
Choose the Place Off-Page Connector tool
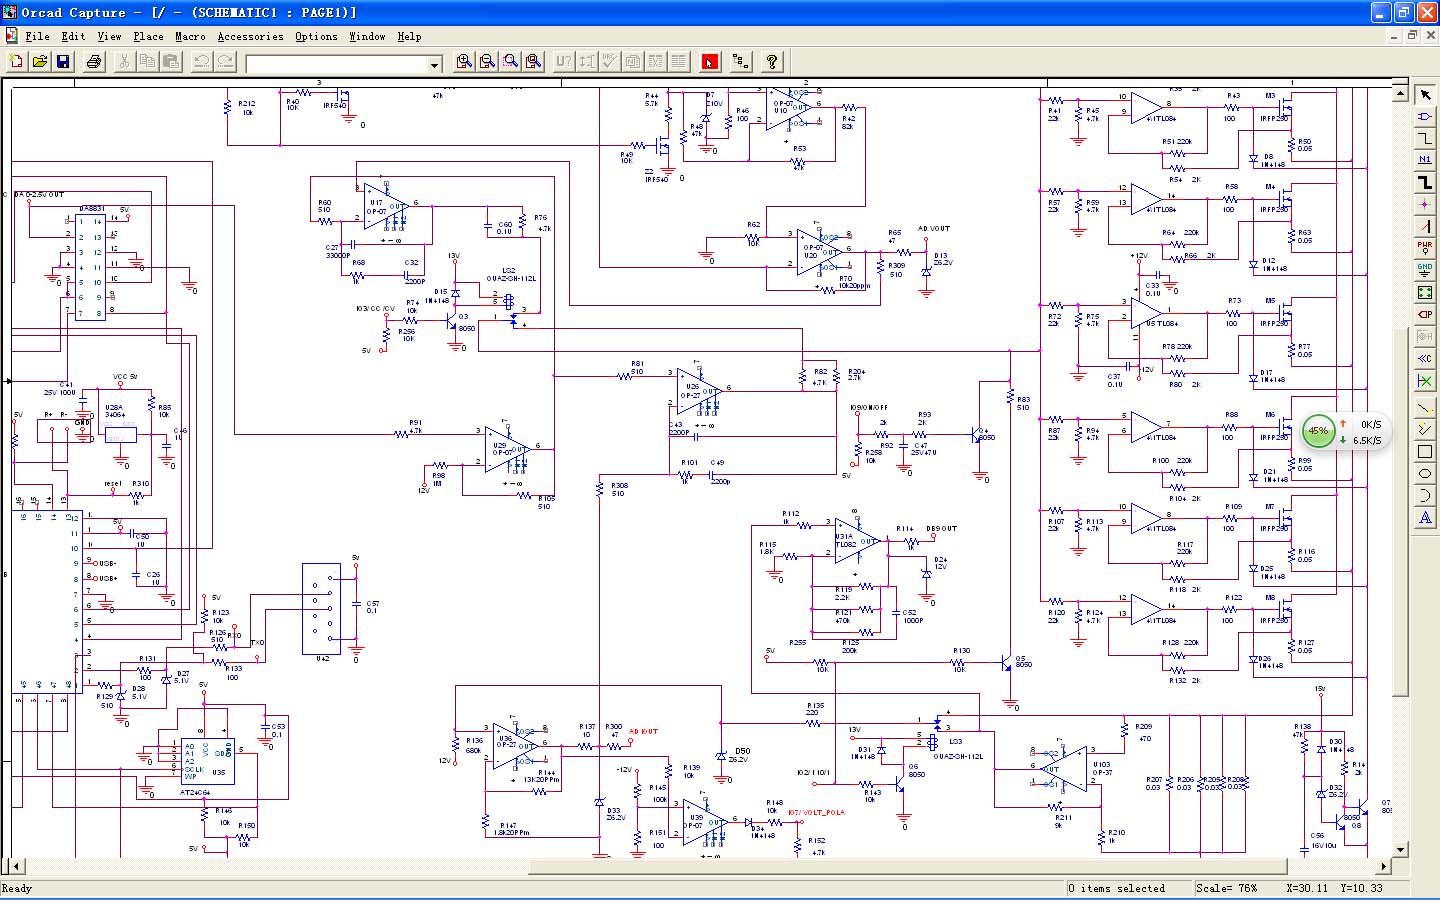[x=1425, y=358]
